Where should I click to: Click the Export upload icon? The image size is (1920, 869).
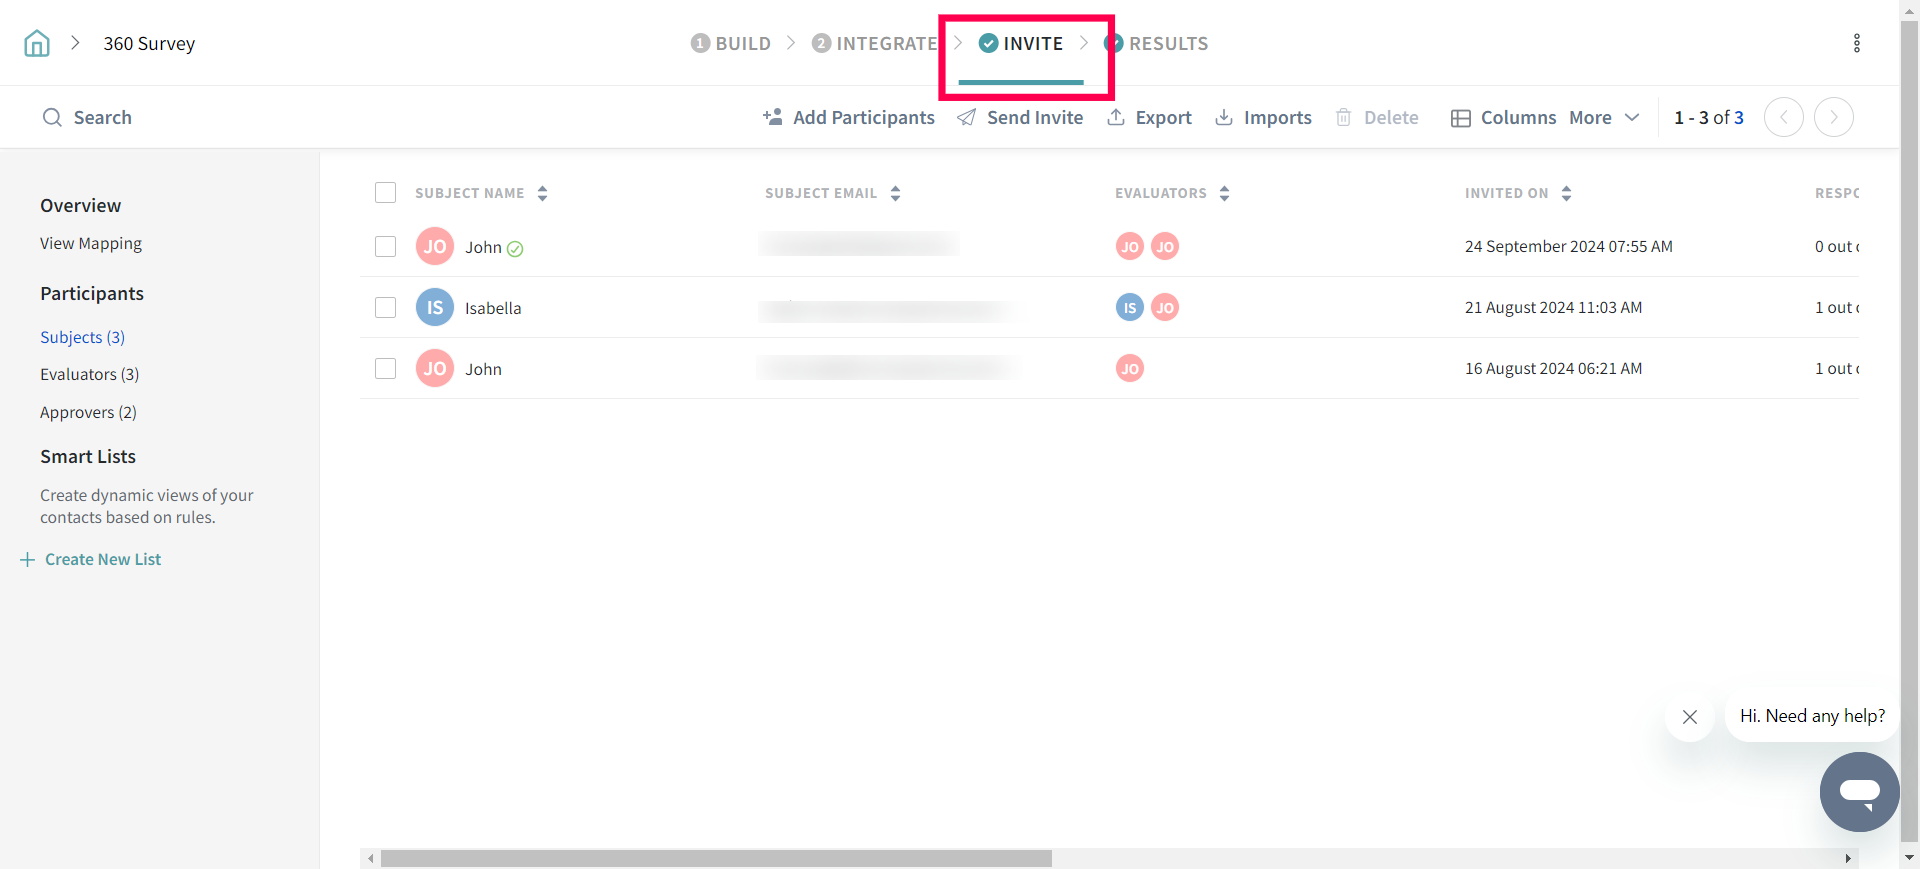coord(1116,118)
